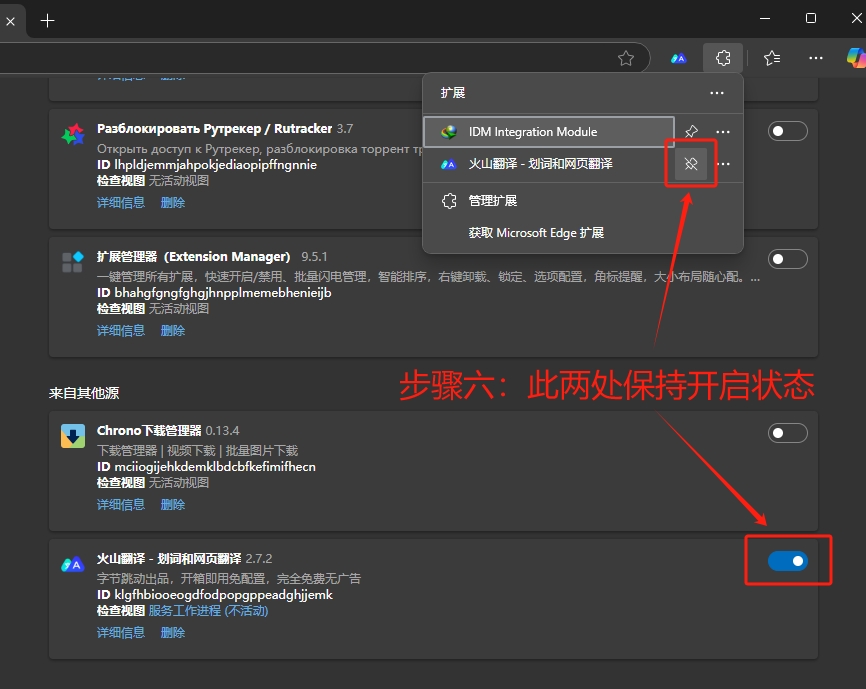The width and height of the screenshot is (866, 689).
Task: Click the ID klgfhbiooeogdfodpopgppeadghjjemk text
Action: click(x=215, y=595)
